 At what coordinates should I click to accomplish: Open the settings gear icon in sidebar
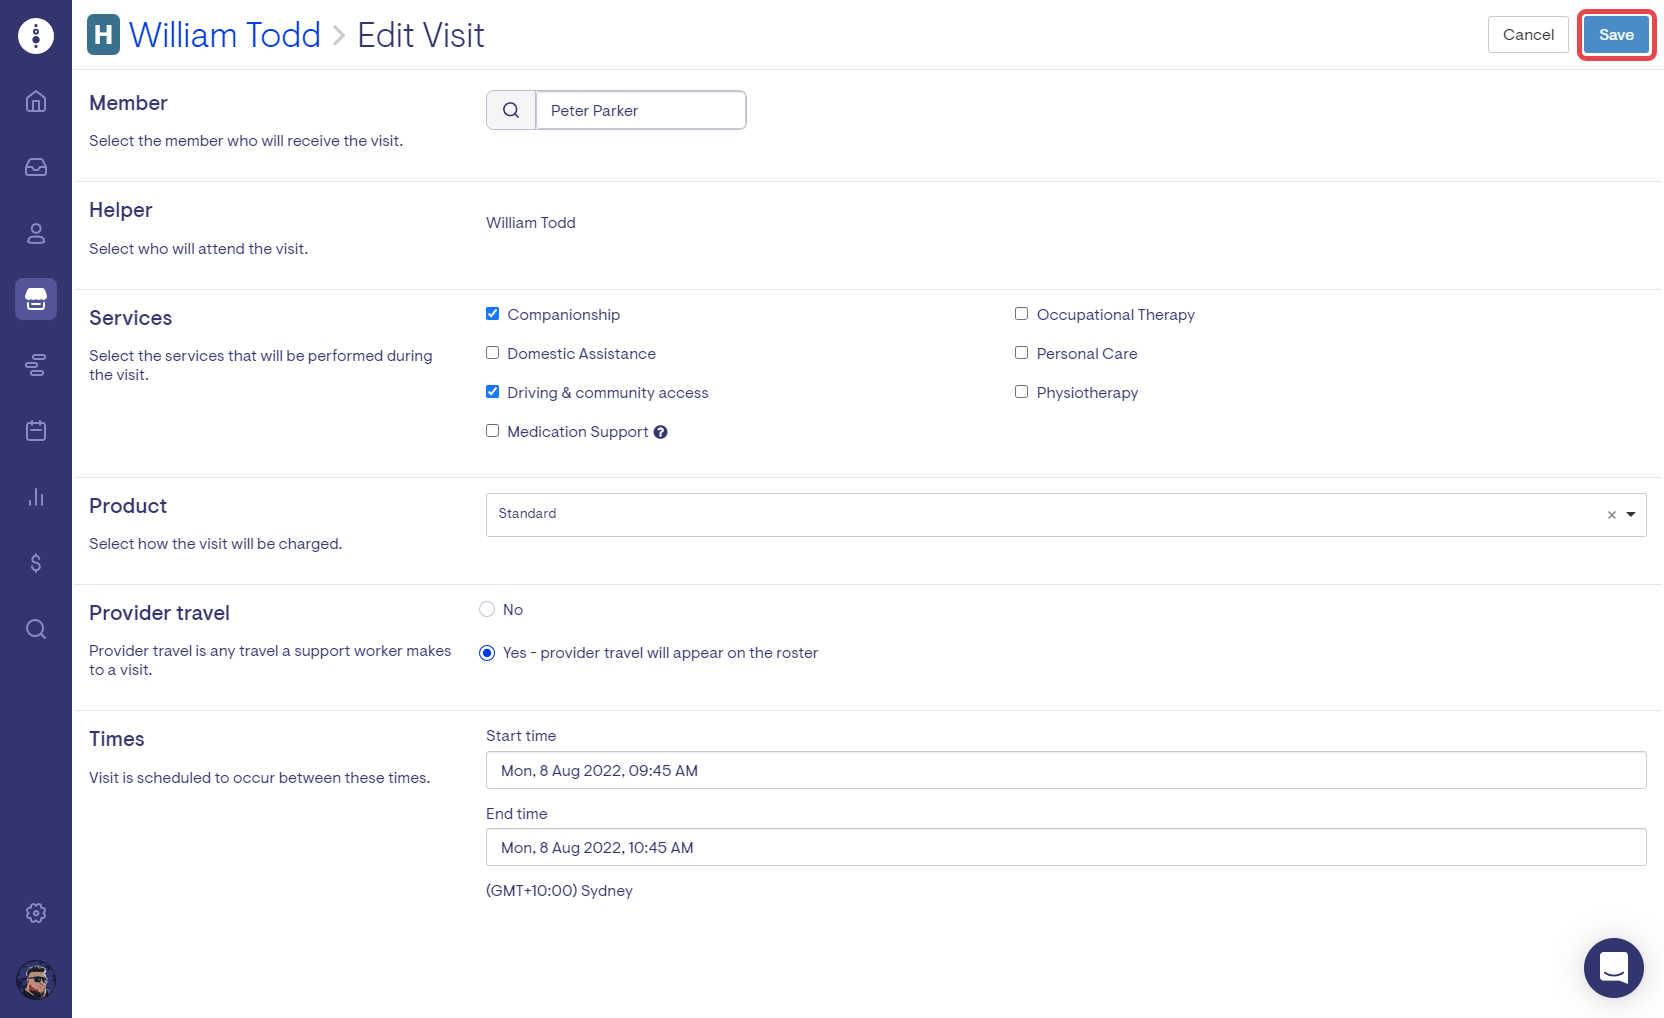(36, 913)
